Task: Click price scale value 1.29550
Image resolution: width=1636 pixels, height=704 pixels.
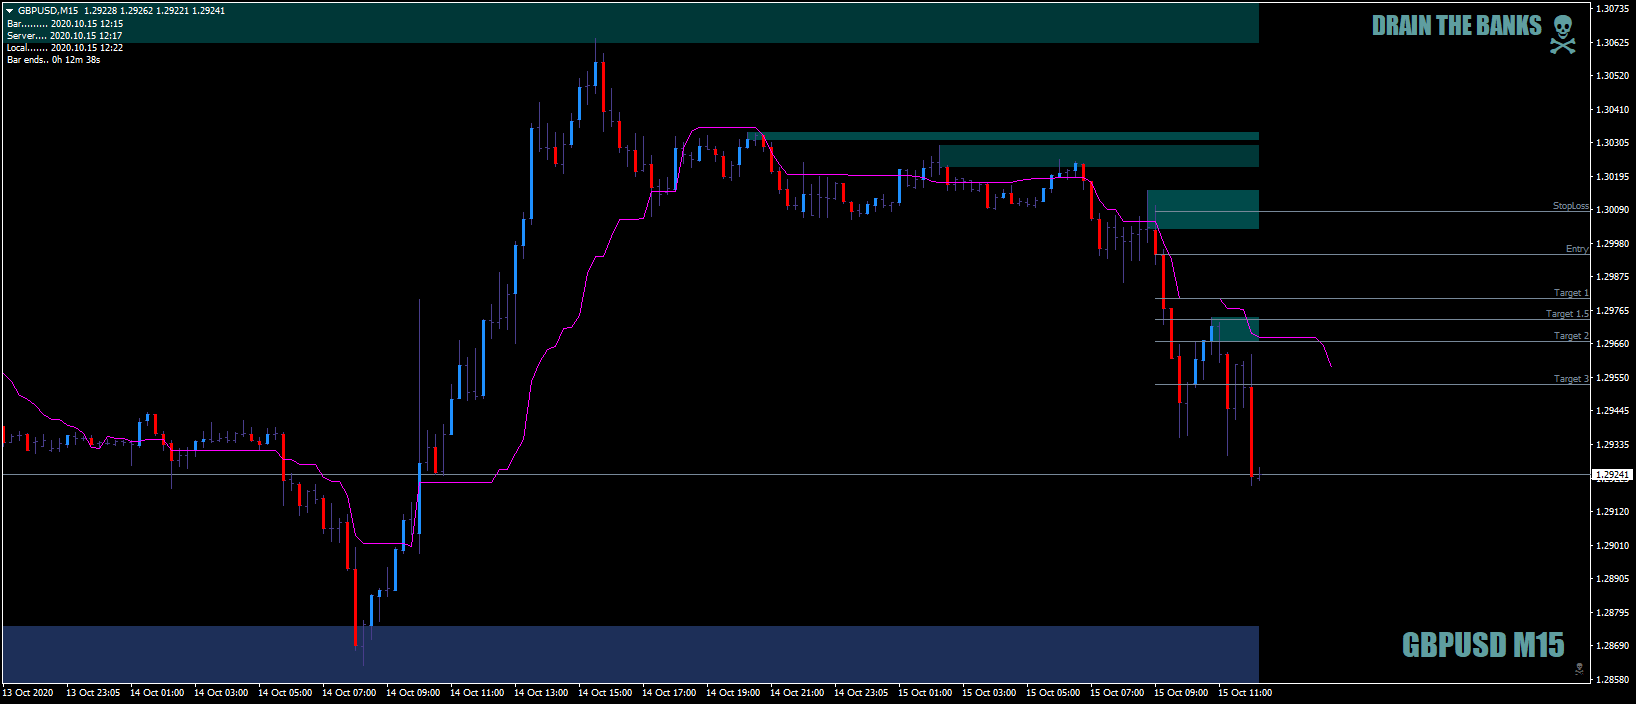Action: click(1612, 377)
